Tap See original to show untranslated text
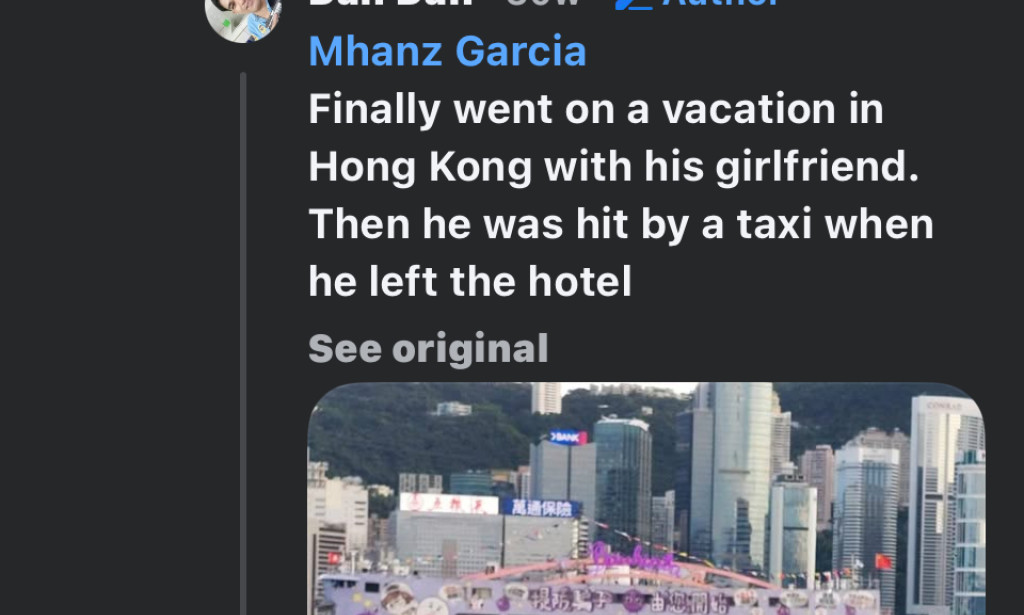Screen dimensions: 1024x615 coord(428,349)
